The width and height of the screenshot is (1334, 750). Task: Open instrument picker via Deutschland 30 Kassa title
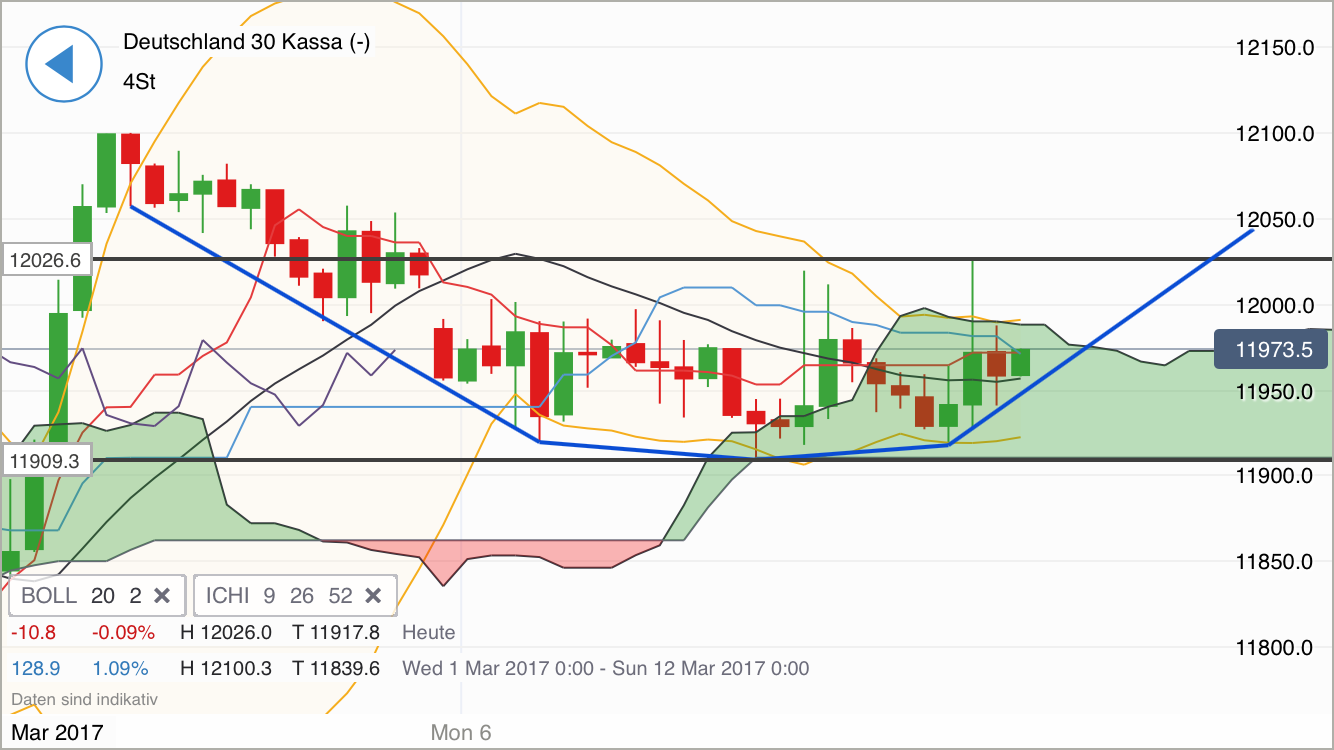[x=246, y=43]
